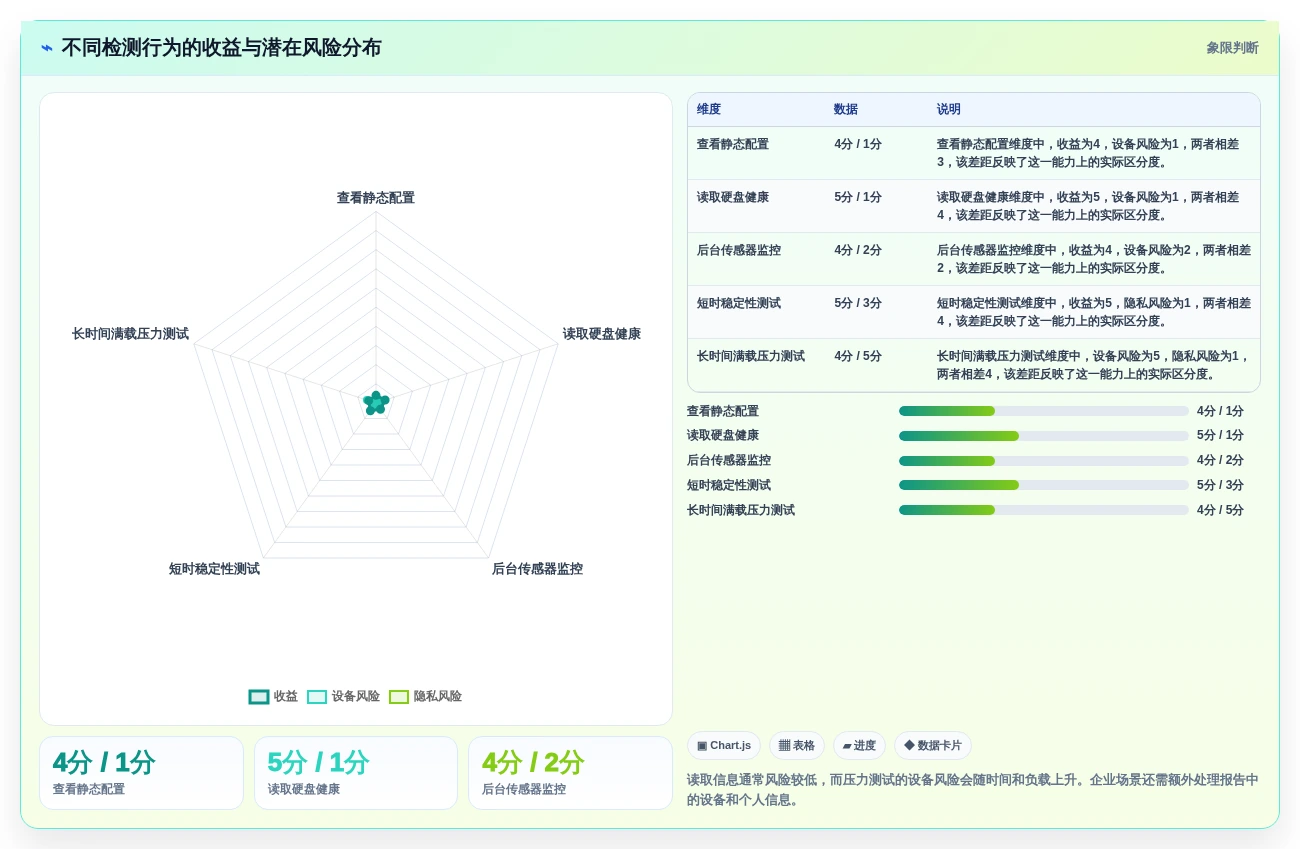Select the 5分 / 1分 读取硬盘健康 card

[356, 773]
